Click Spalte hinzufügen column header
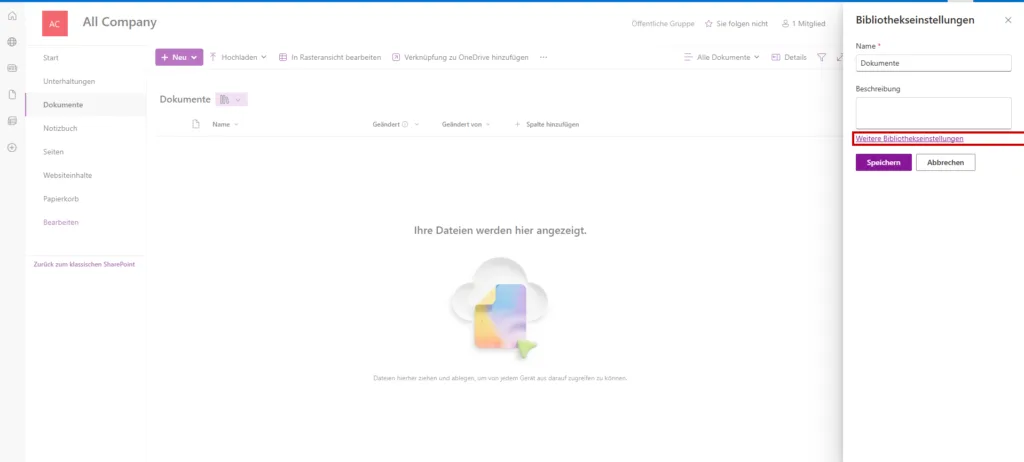This screenshot has width=1024, height=462. pos(547,124)
